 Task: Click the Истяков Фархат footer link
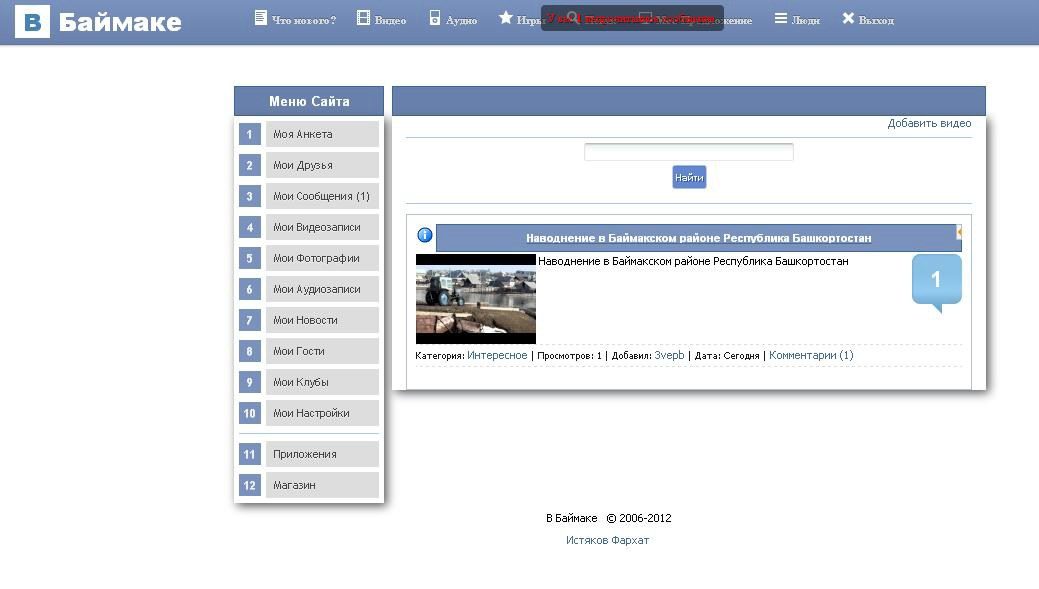click(x=608, y=540)
